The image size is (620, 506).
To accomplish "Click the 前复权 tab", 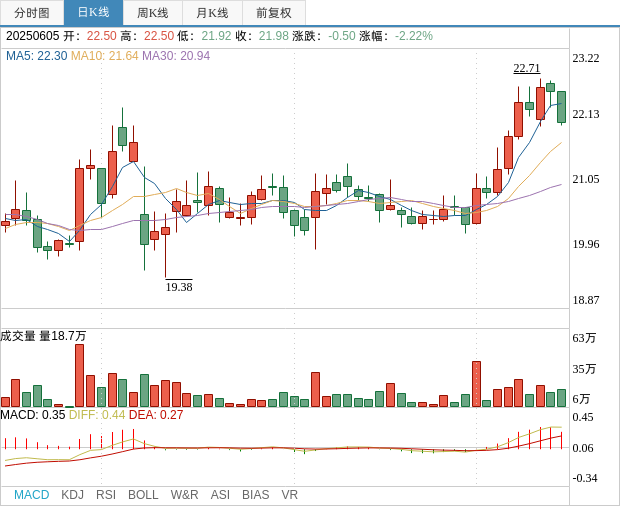I will pos(274,13).
